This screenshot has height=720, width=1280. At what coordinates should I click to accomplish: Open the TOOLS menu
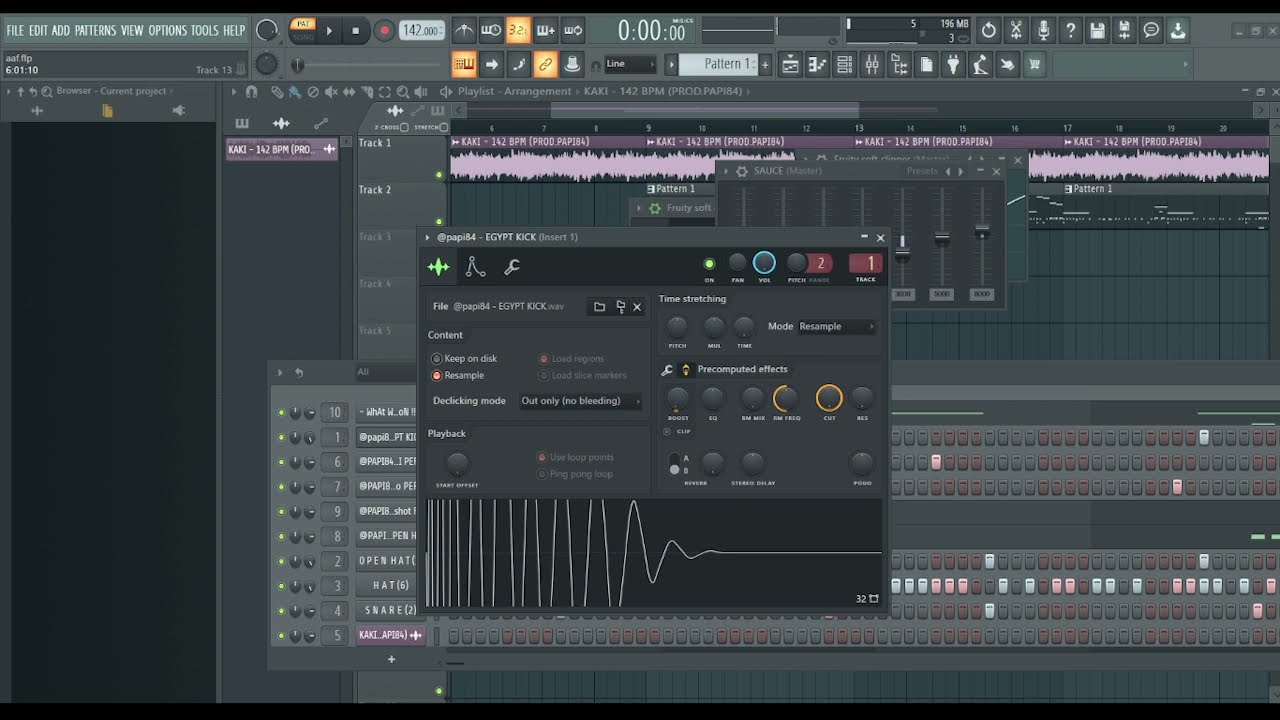204,31
